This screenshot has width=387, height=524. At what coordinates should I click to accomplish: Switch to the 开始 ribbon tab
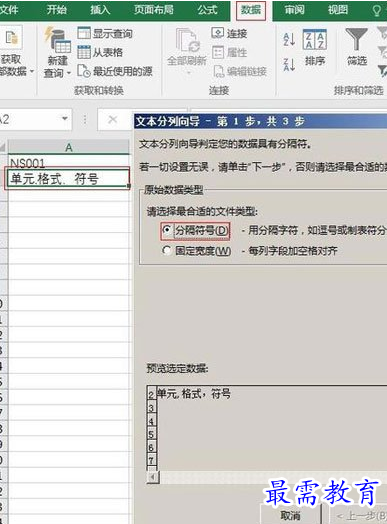coord(56,10)
